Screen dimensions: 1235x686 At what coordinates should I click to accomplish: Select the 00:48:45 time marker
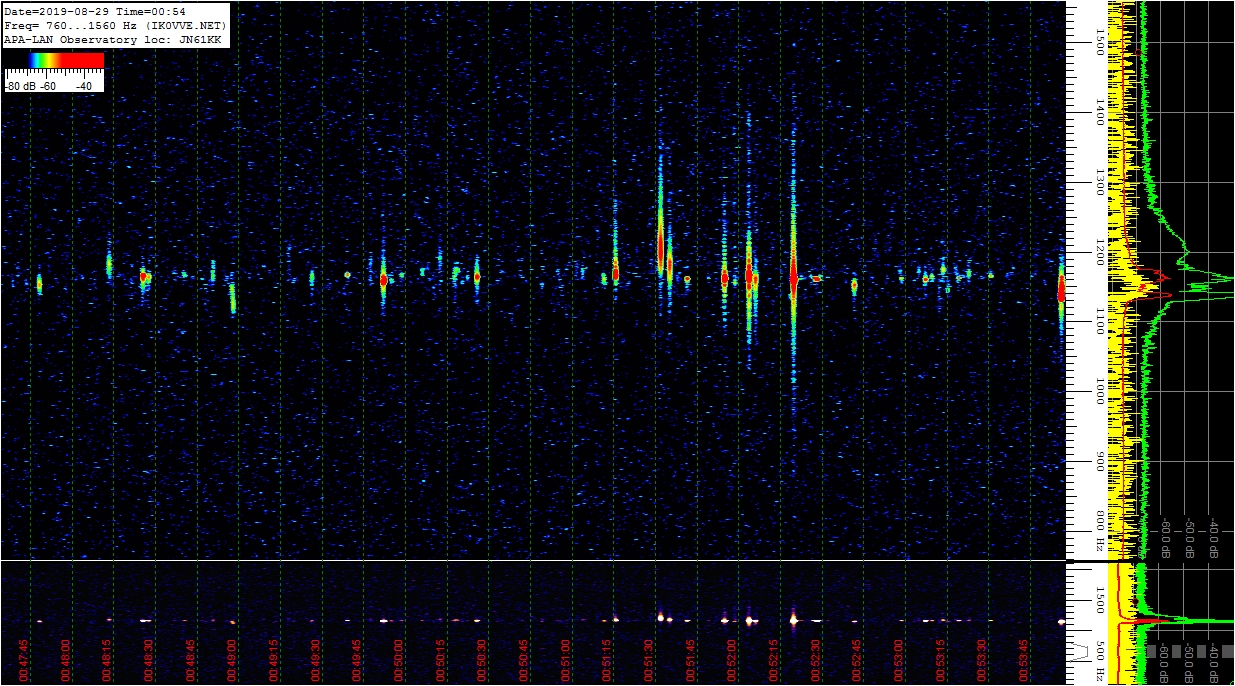(191, 661)
